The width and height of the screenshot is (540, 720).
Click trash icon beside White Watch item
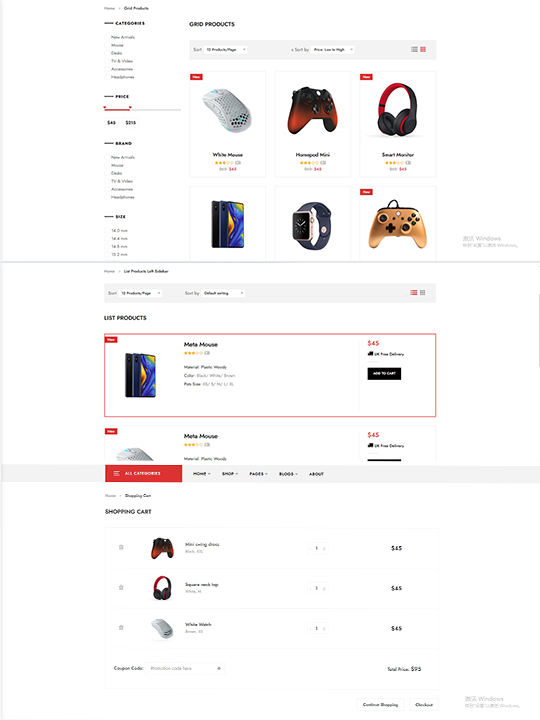121,627
